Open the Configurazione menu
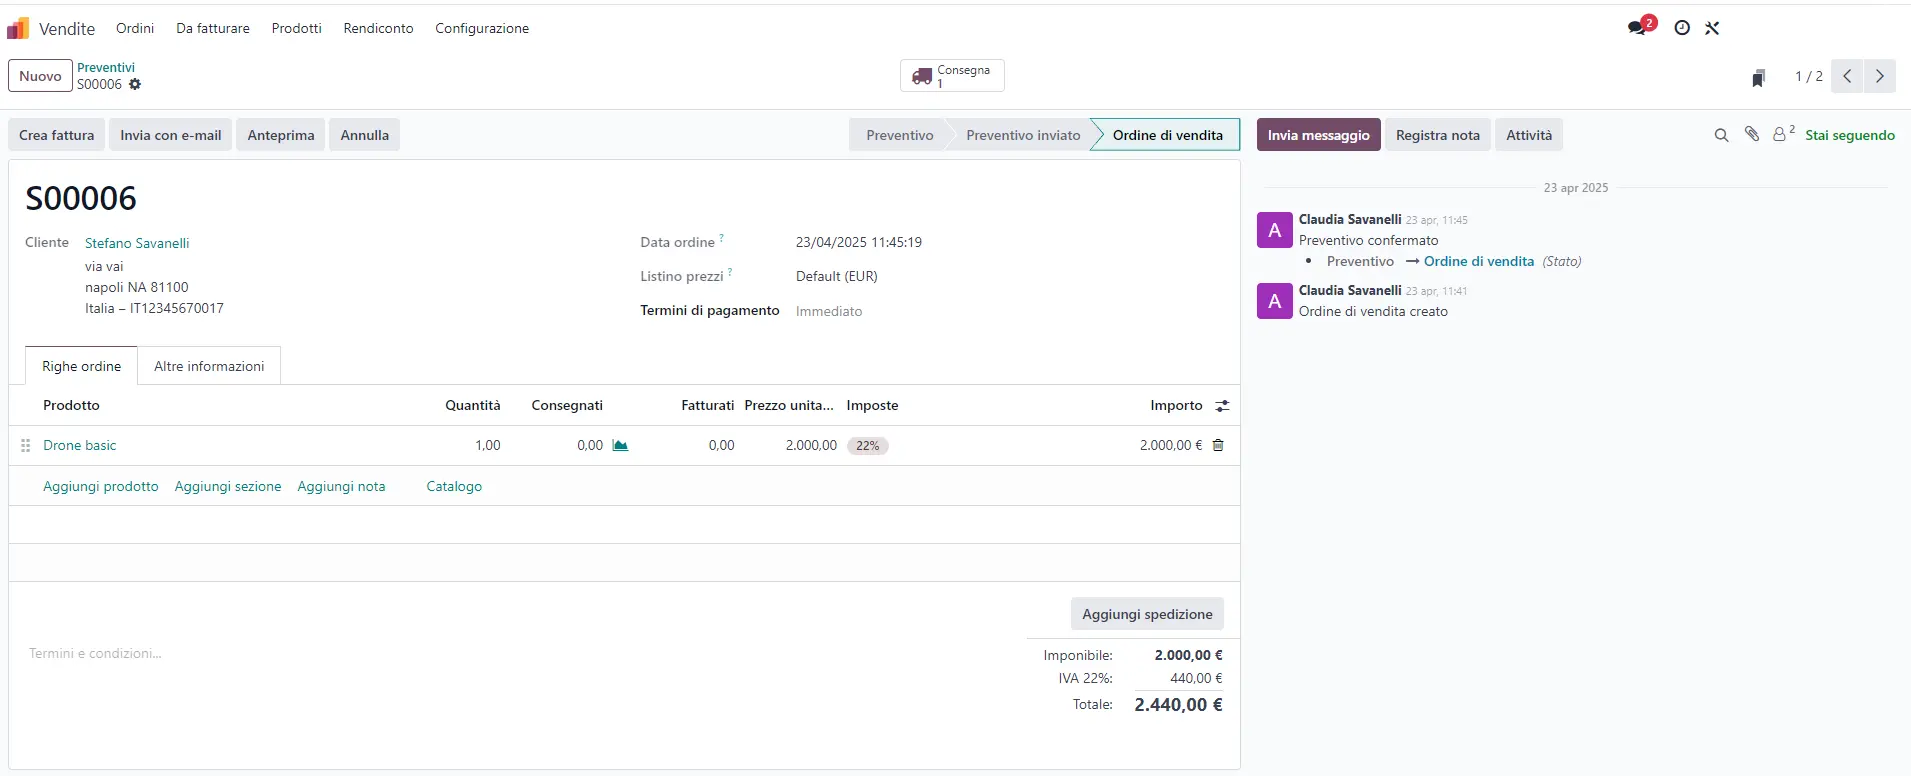Viewport: 1911px width, 776px height. [482, 28]
